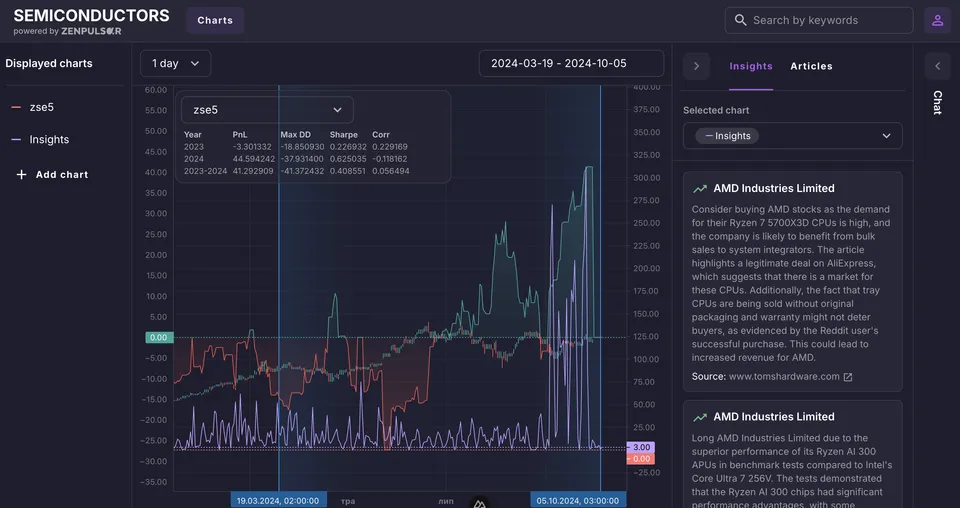Open the Selected chart Insights dropdown
The image size is (960, 508).
click(792, 136)
